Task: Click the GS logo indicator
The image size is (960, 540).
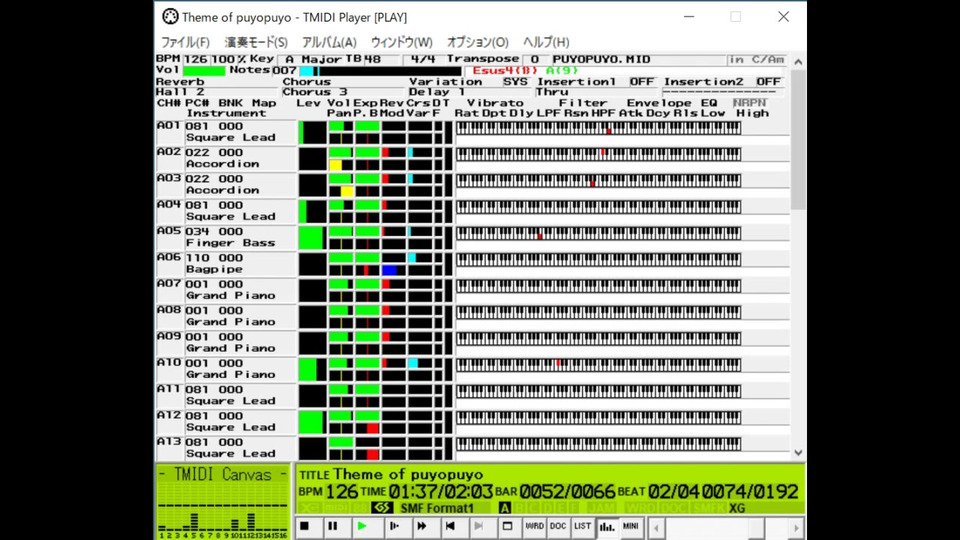Action: 381,508
